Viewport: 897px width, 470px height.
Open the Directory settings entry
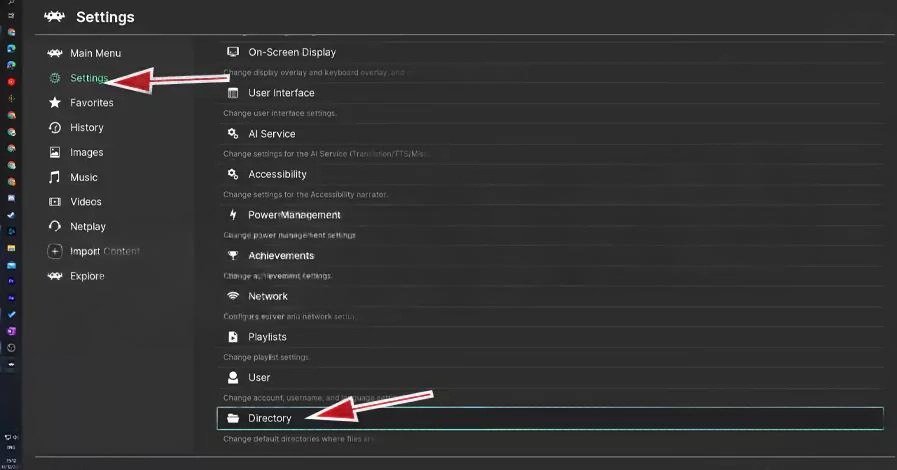(269, 418)
